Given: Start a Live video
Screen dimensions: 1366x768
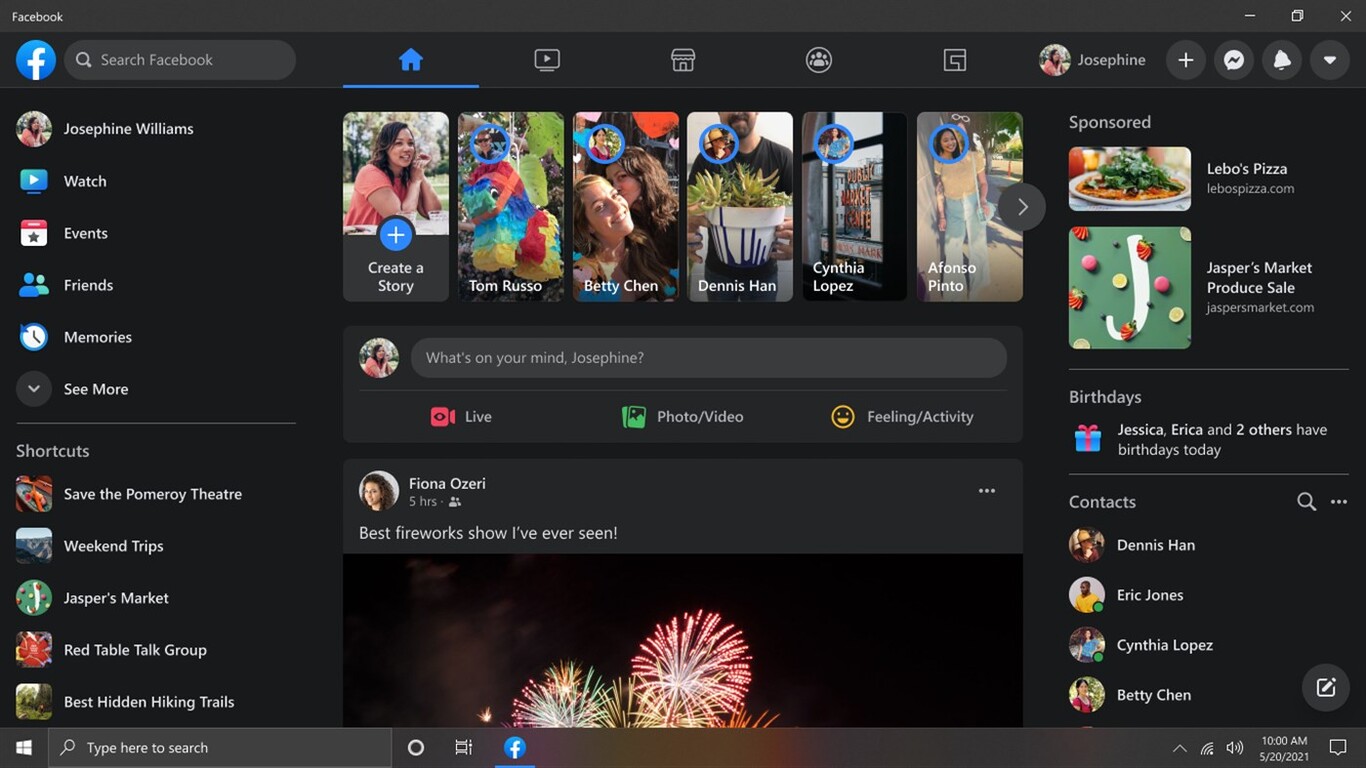Looking at the screenshot, I should coord(461,416).
